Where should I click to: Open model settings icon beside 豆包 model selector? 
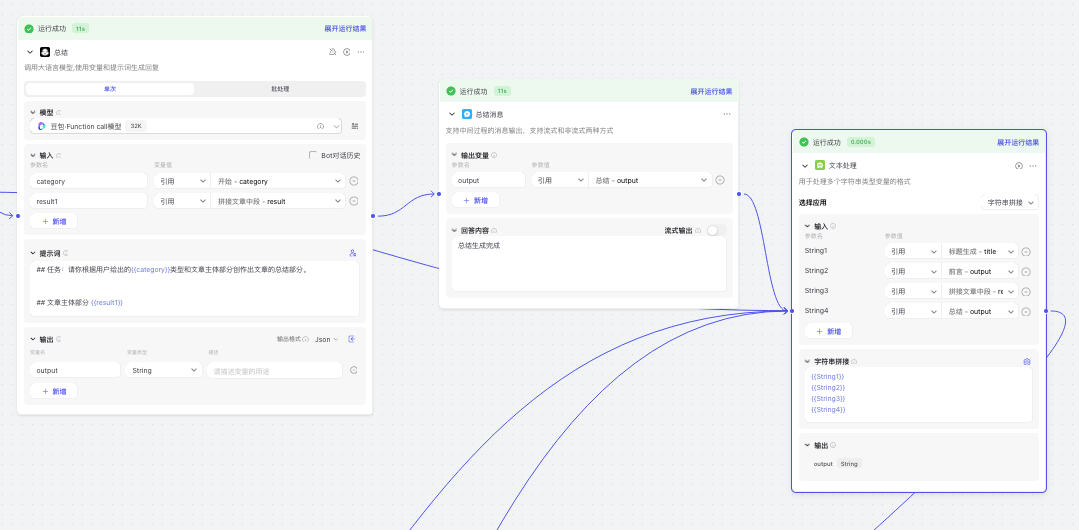point(355,126)
